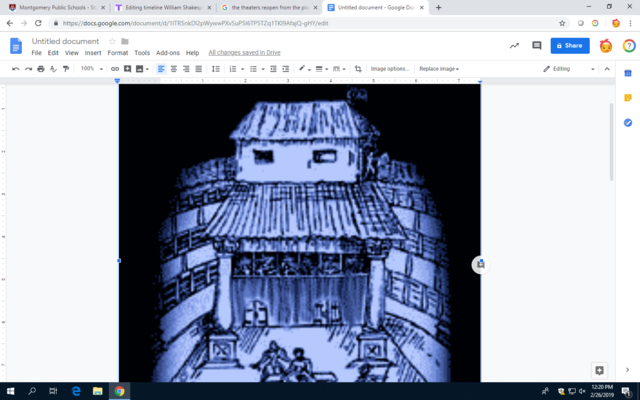Open Windows Start menu
Viewport: 640px width, 400px height.
11,391
